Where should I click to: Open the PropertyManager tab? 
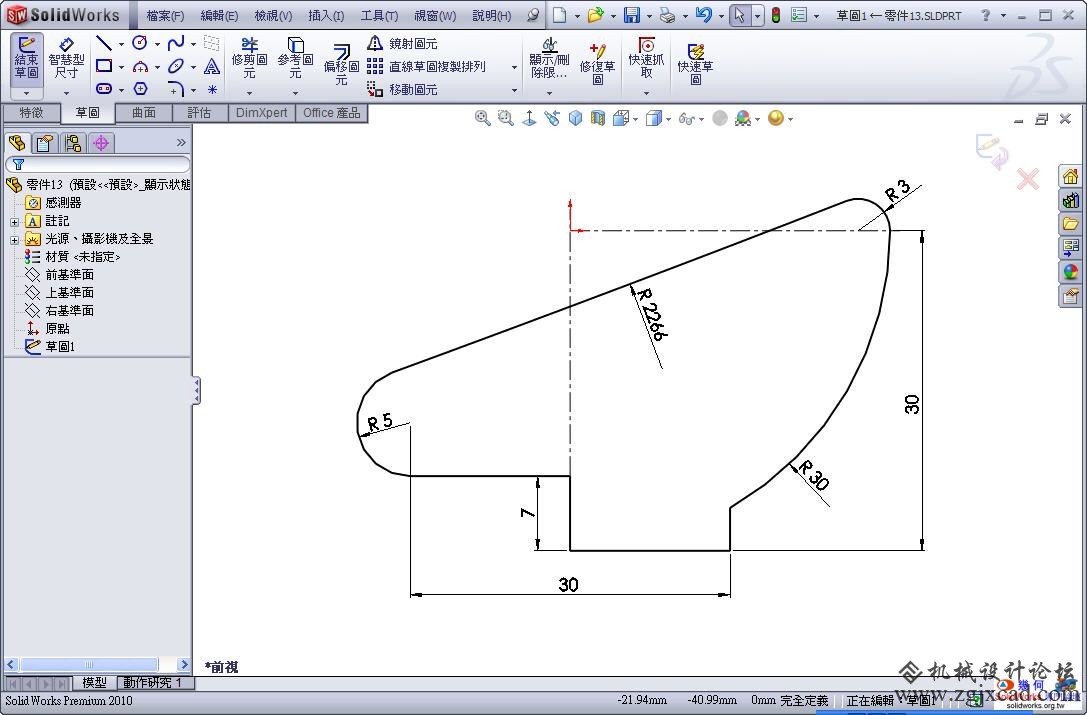click(x=45, y=144)
